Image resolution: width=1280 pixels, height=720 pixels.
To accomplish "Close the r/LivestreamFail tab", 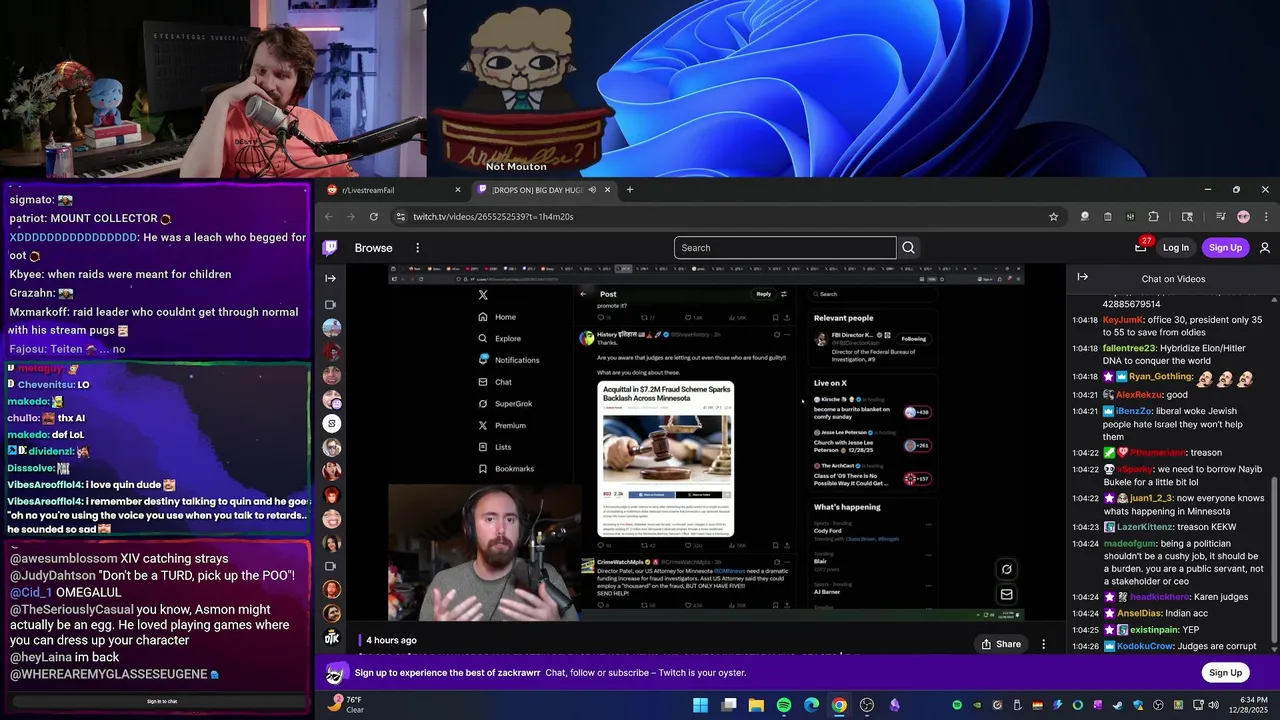I will [x=458, y=190].
